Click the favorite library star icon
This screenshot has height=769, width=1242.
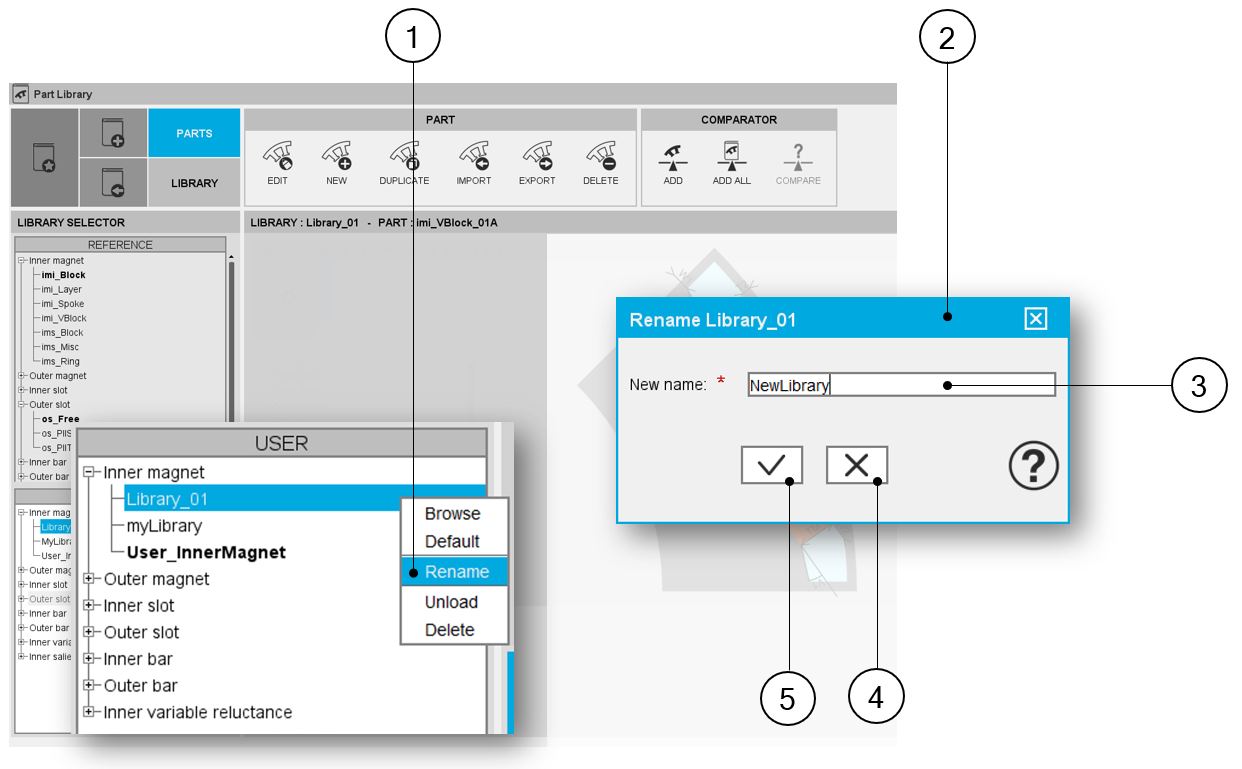44,157
